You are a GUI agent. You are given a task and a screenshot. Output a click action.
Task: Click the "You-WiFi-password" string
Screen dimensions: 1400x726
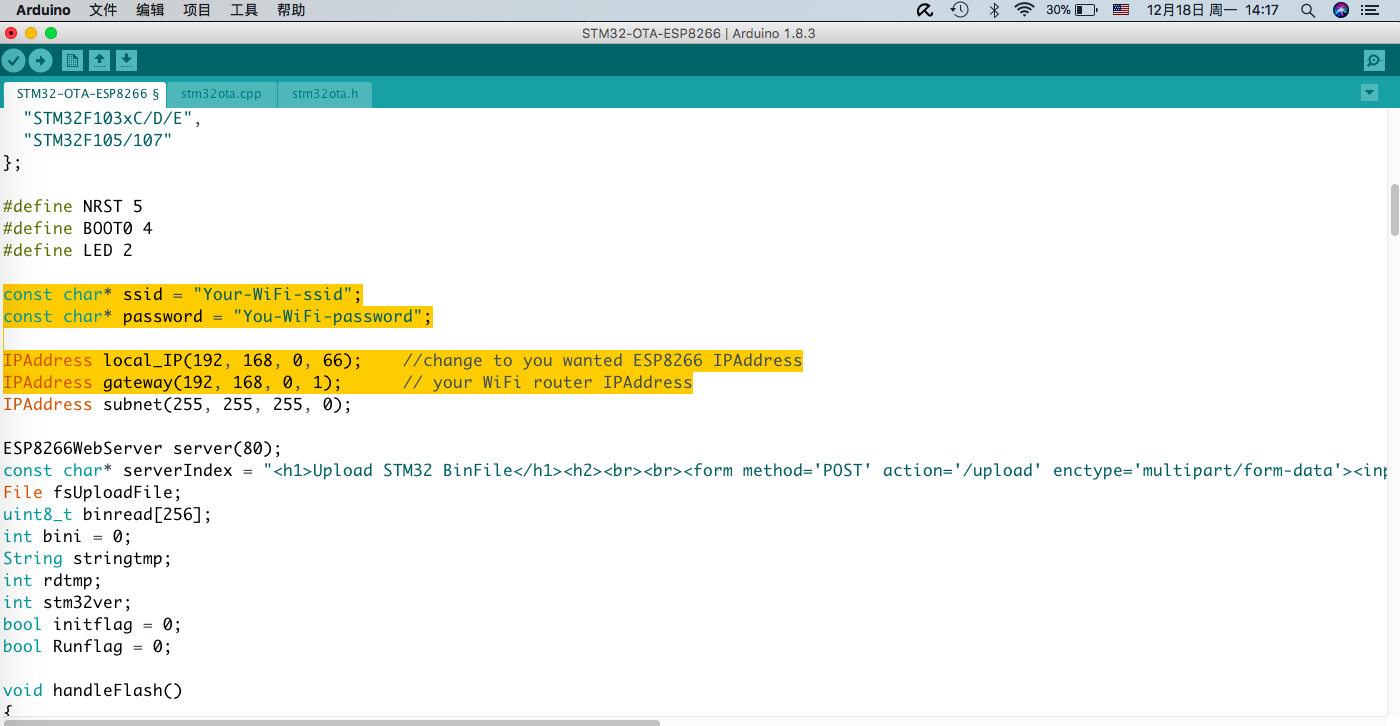click(328, 316)
